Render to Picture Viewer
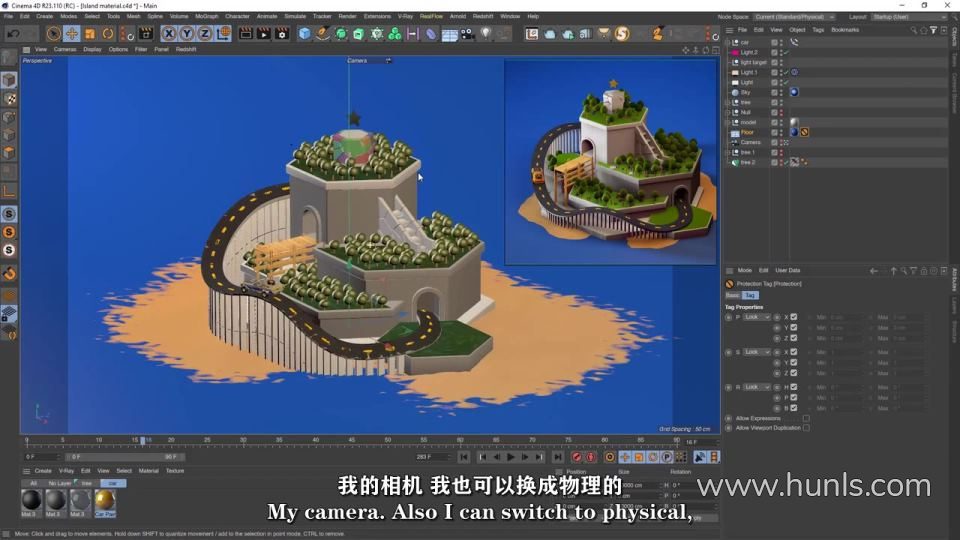 coord(263,34)
